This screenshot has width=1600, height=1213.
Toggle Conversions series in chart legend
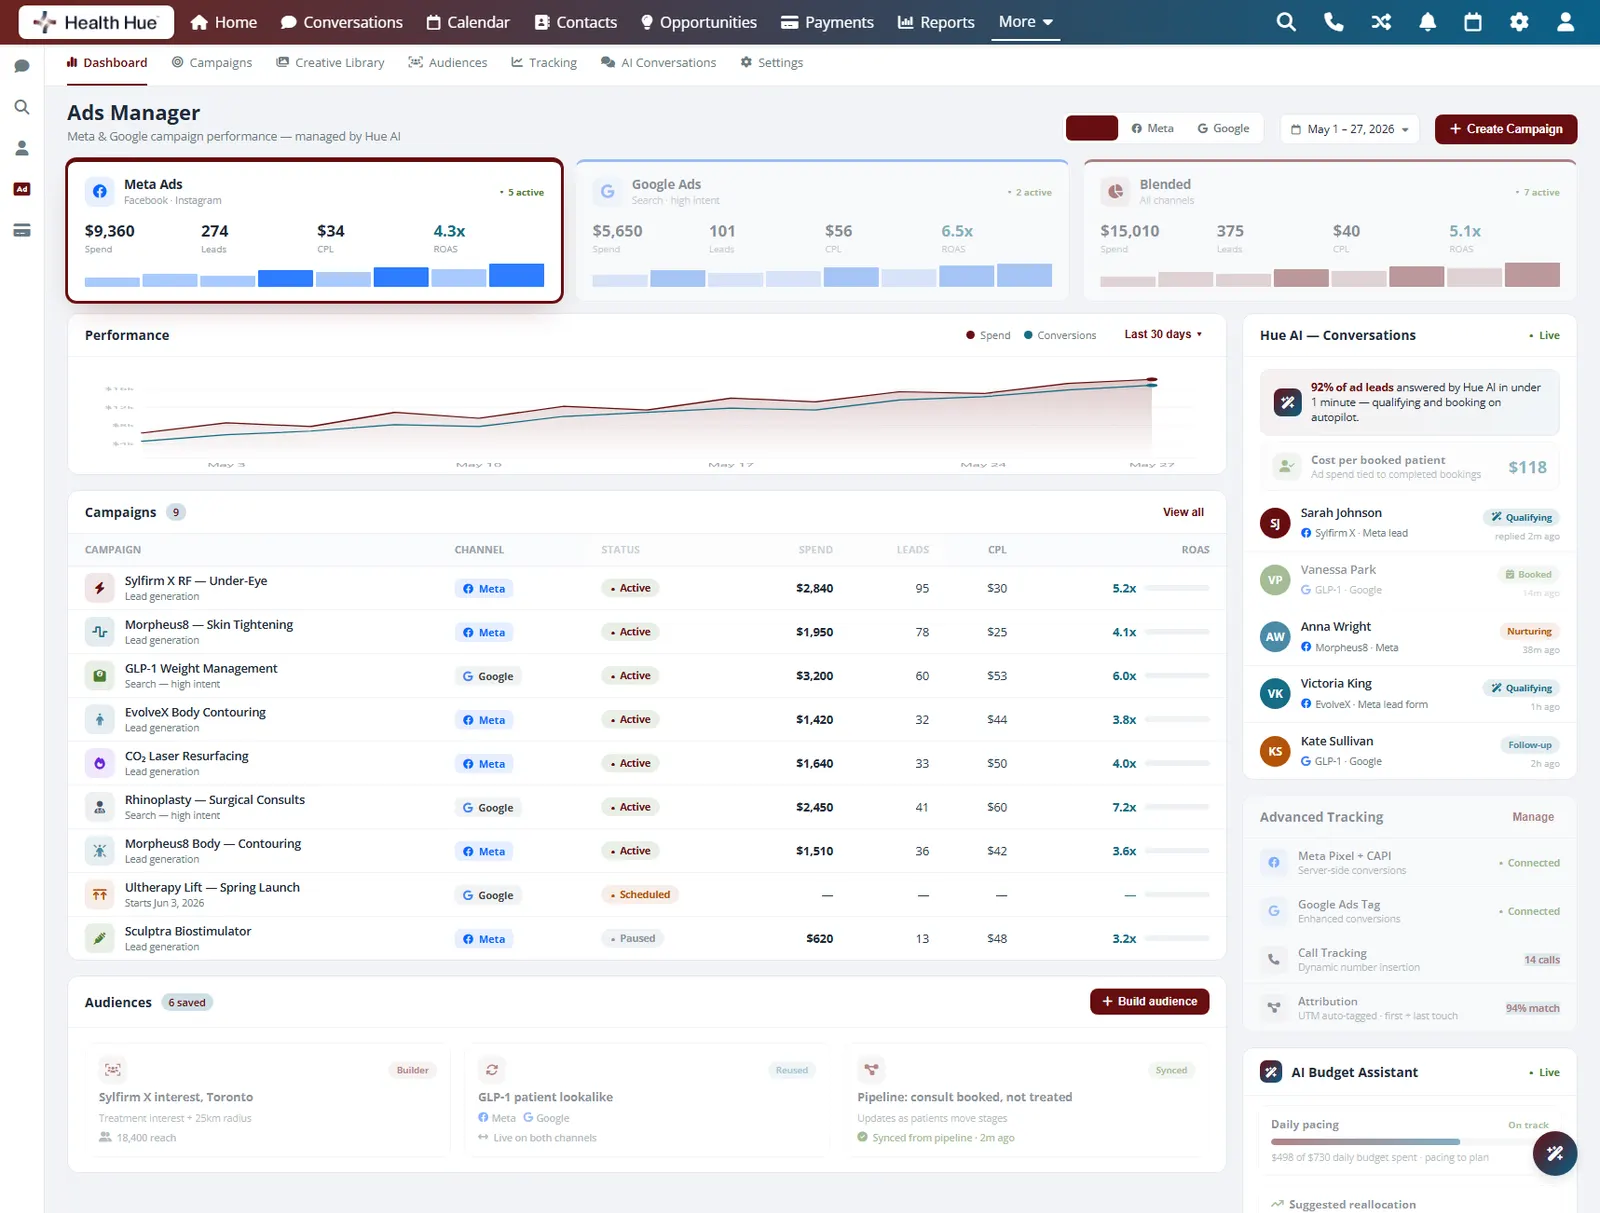click(1060, 335)
